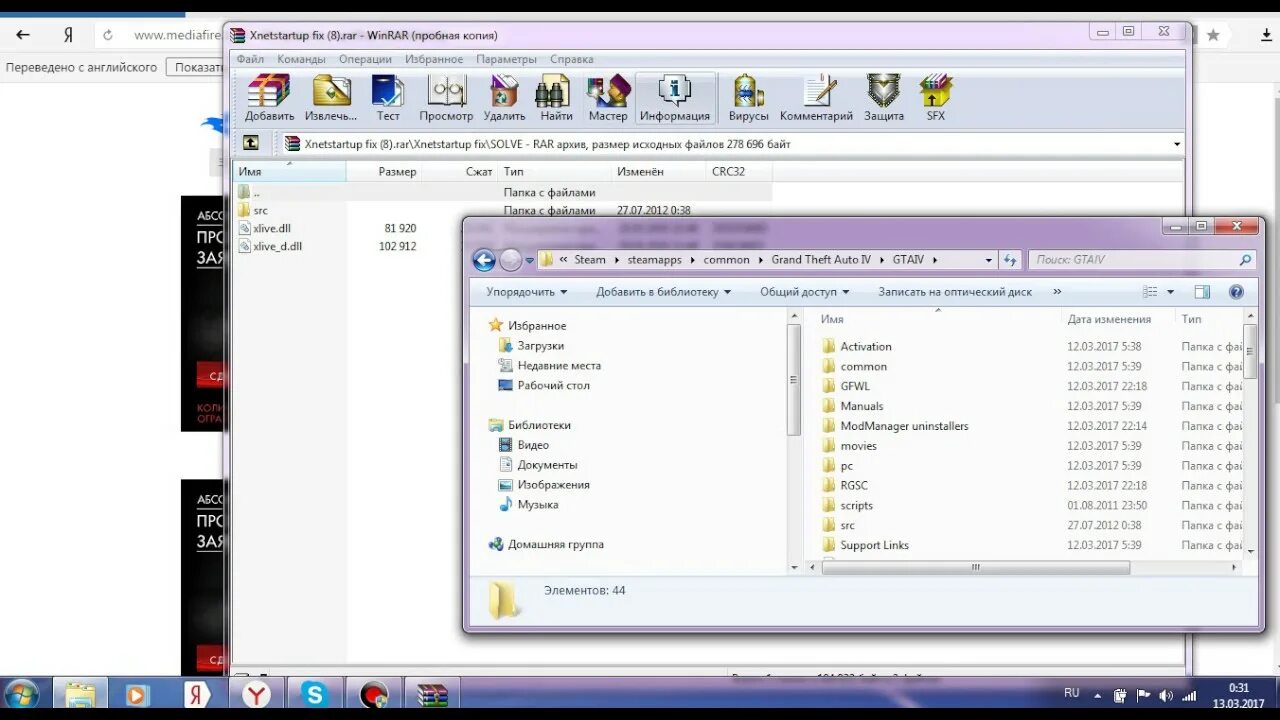Click the Вирусы (Virus scan) icon

point(749,98)
